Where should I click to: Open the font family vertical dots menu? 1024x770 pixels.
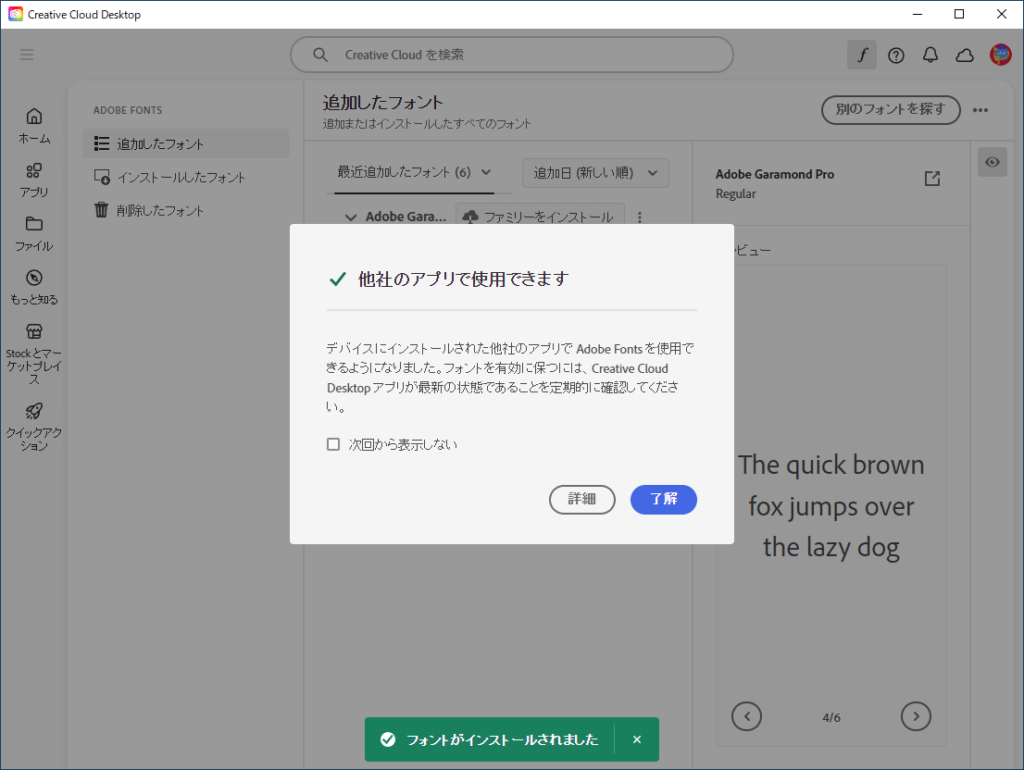click(x=639, y=217)
